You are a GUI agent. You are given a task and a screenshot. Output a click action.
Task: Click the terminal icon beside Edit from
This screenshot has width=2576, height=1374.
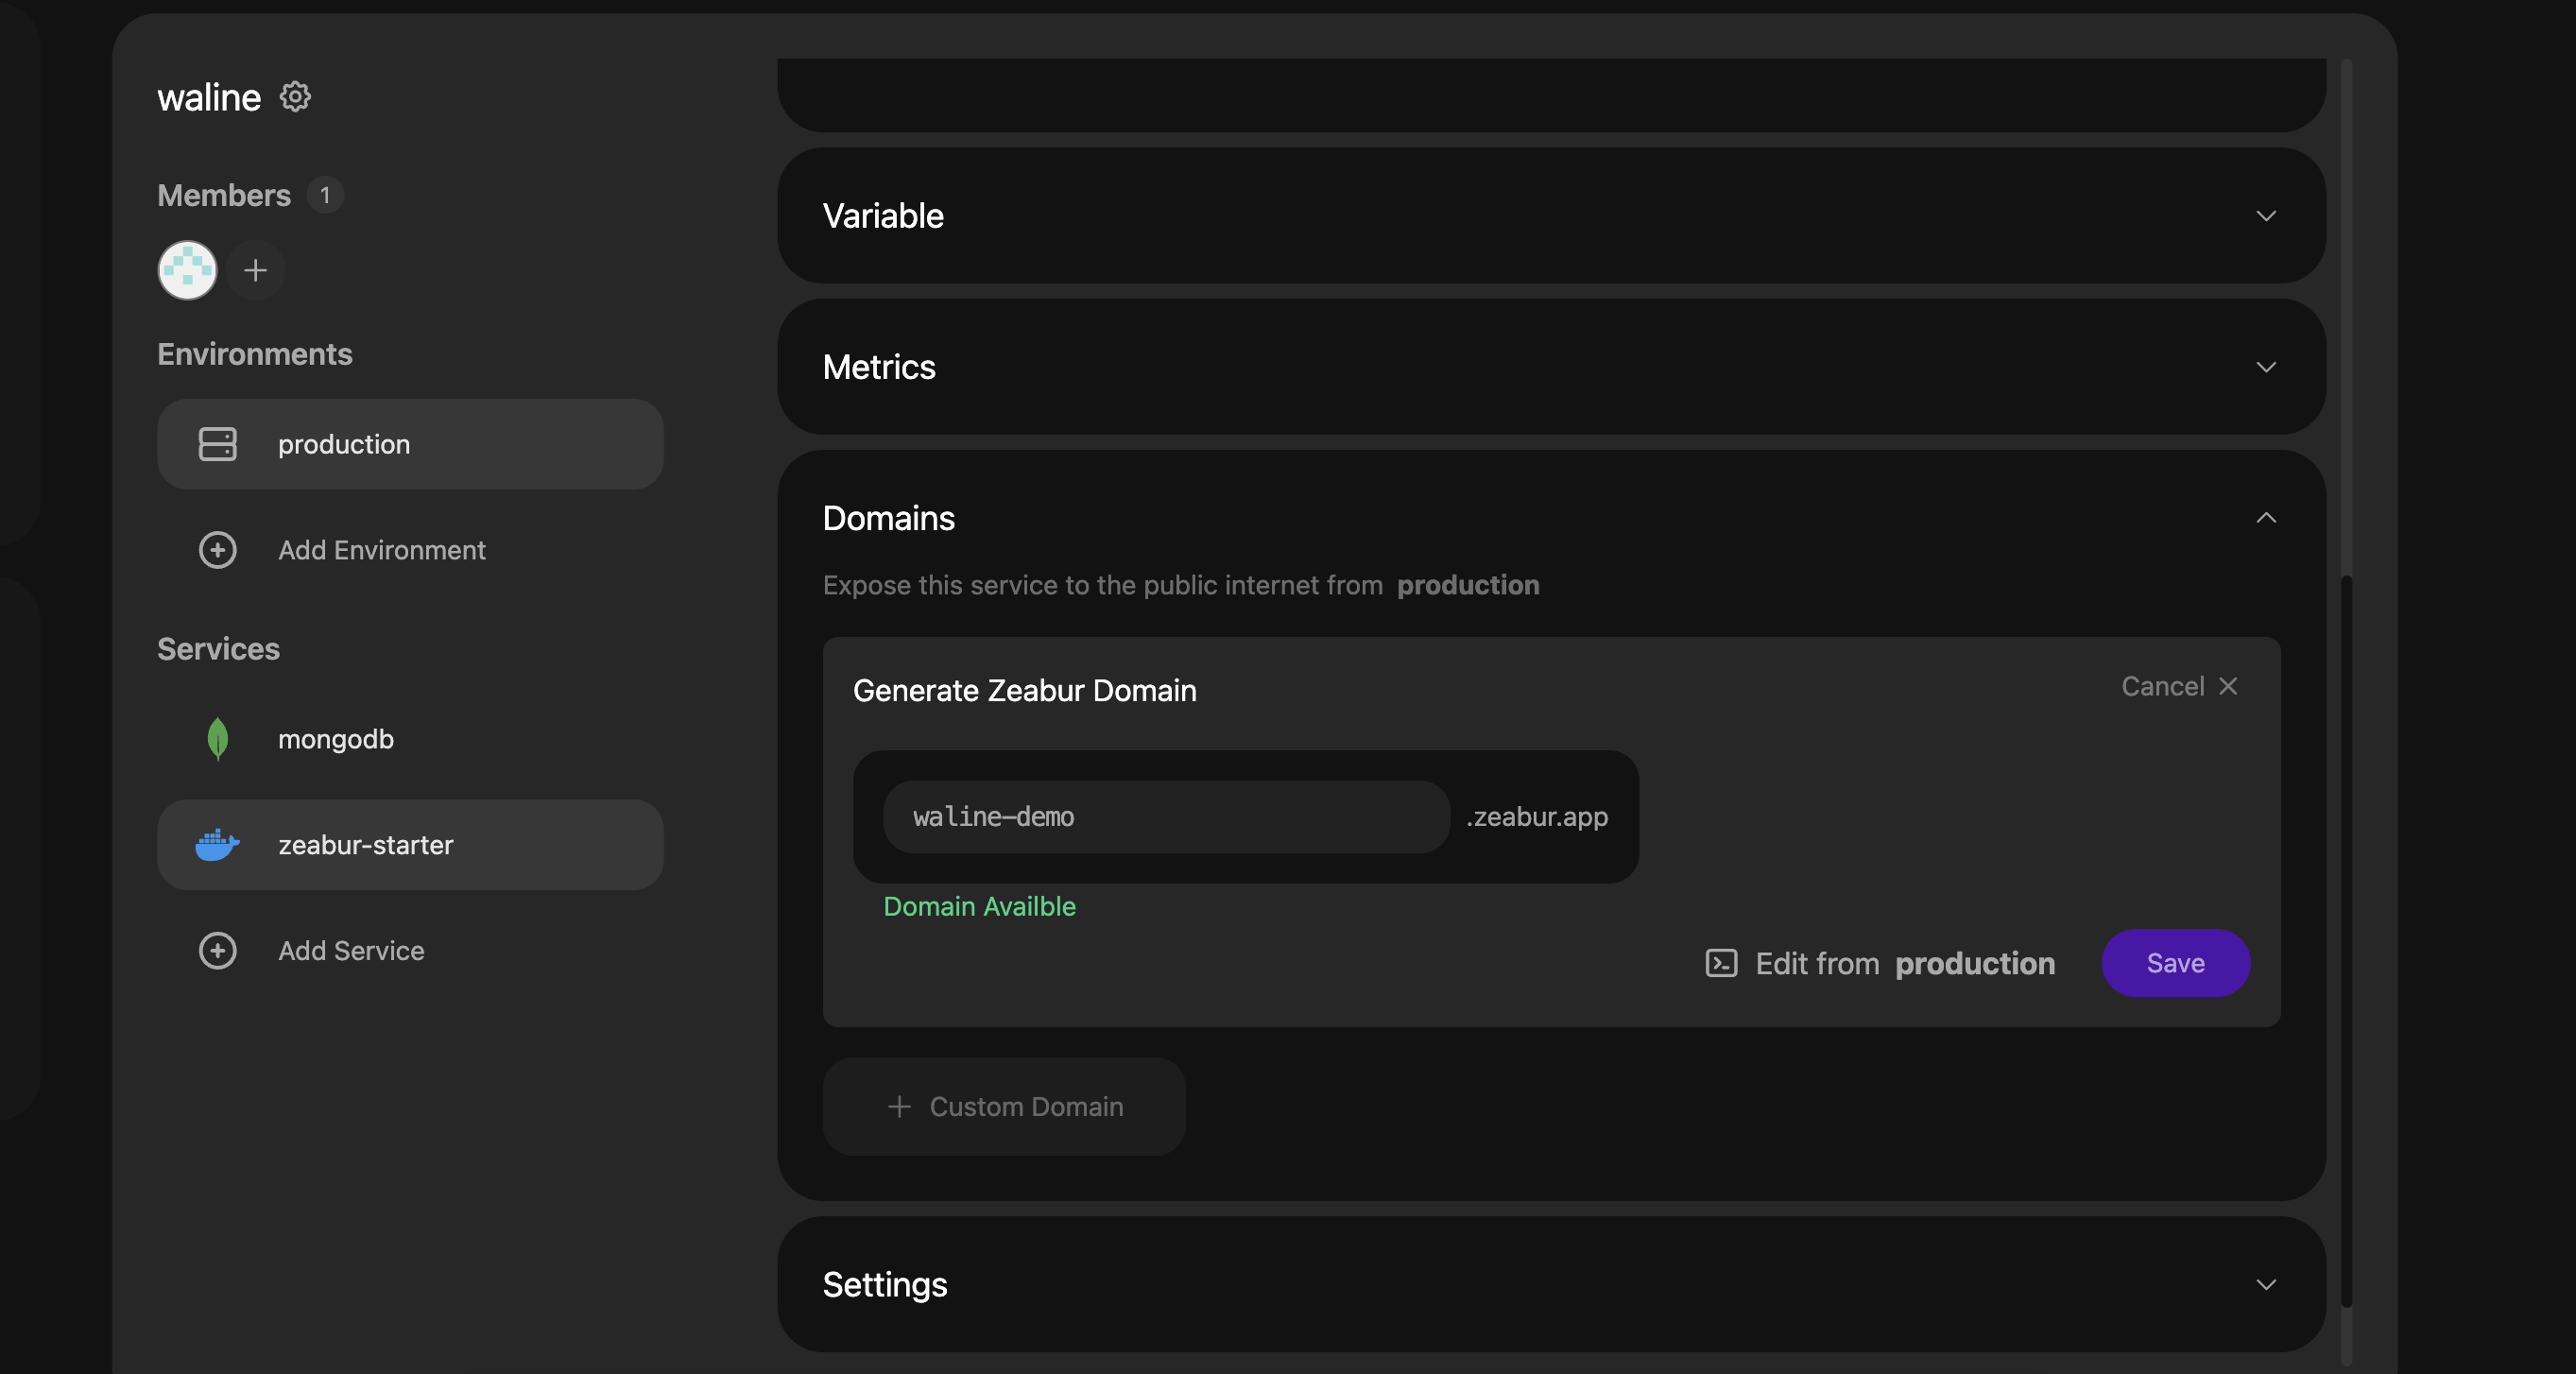pyautogui.click(x=1720, y=963)
